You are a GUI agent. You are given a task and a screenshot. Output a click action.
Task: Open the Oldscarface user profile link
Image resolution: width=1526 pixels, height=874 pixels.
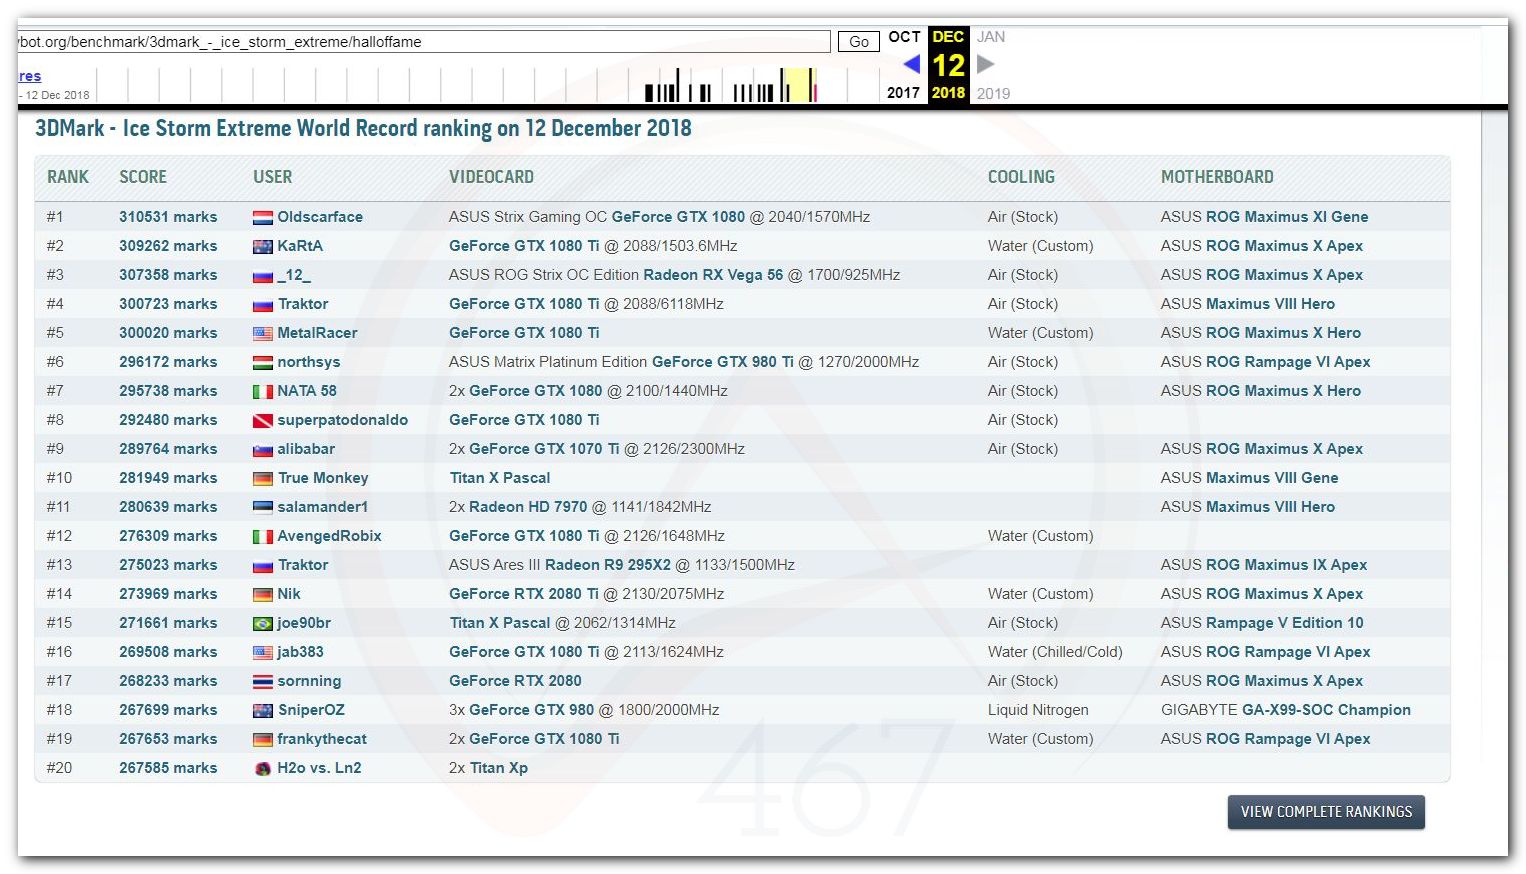pyautogui.click(x=320, y=217)
